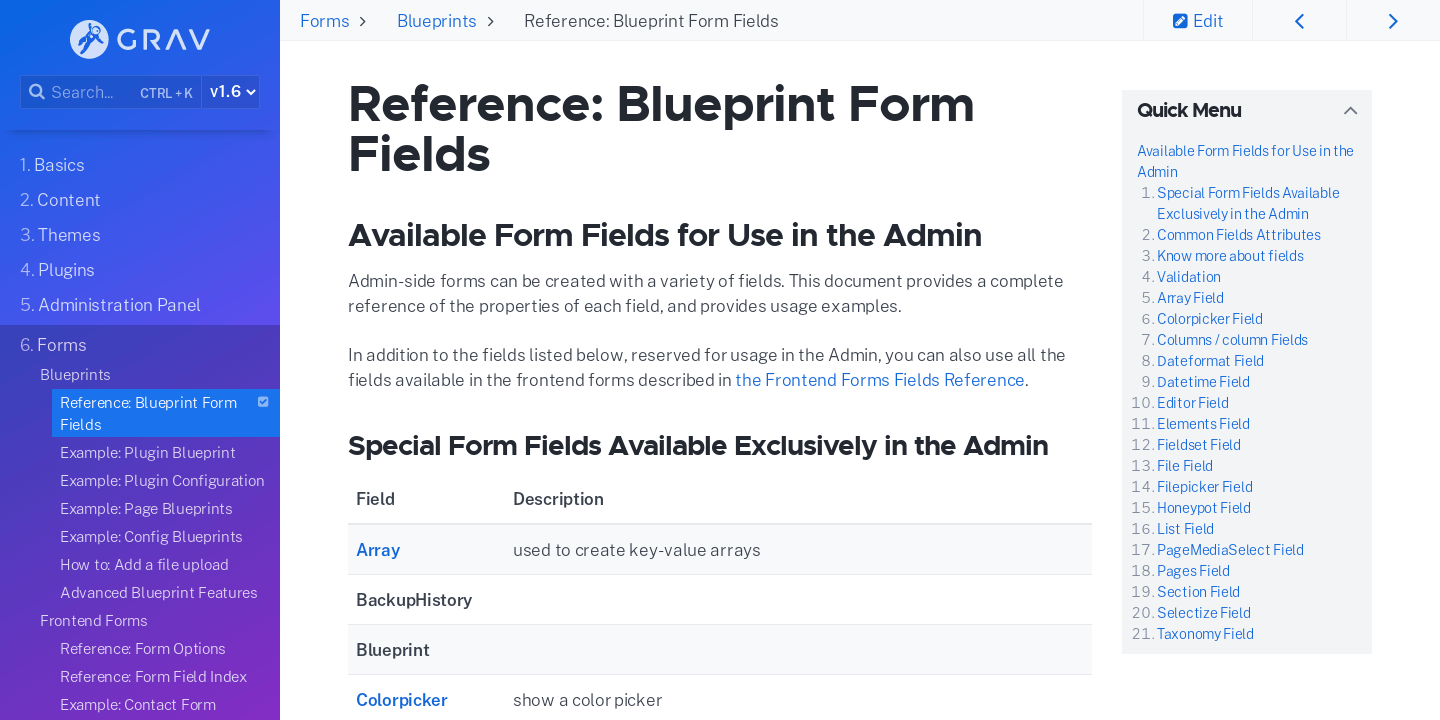Click the Array field link in table
Image resolution: width=1440 pixels, height=720 pixels.
pos(378,550)
